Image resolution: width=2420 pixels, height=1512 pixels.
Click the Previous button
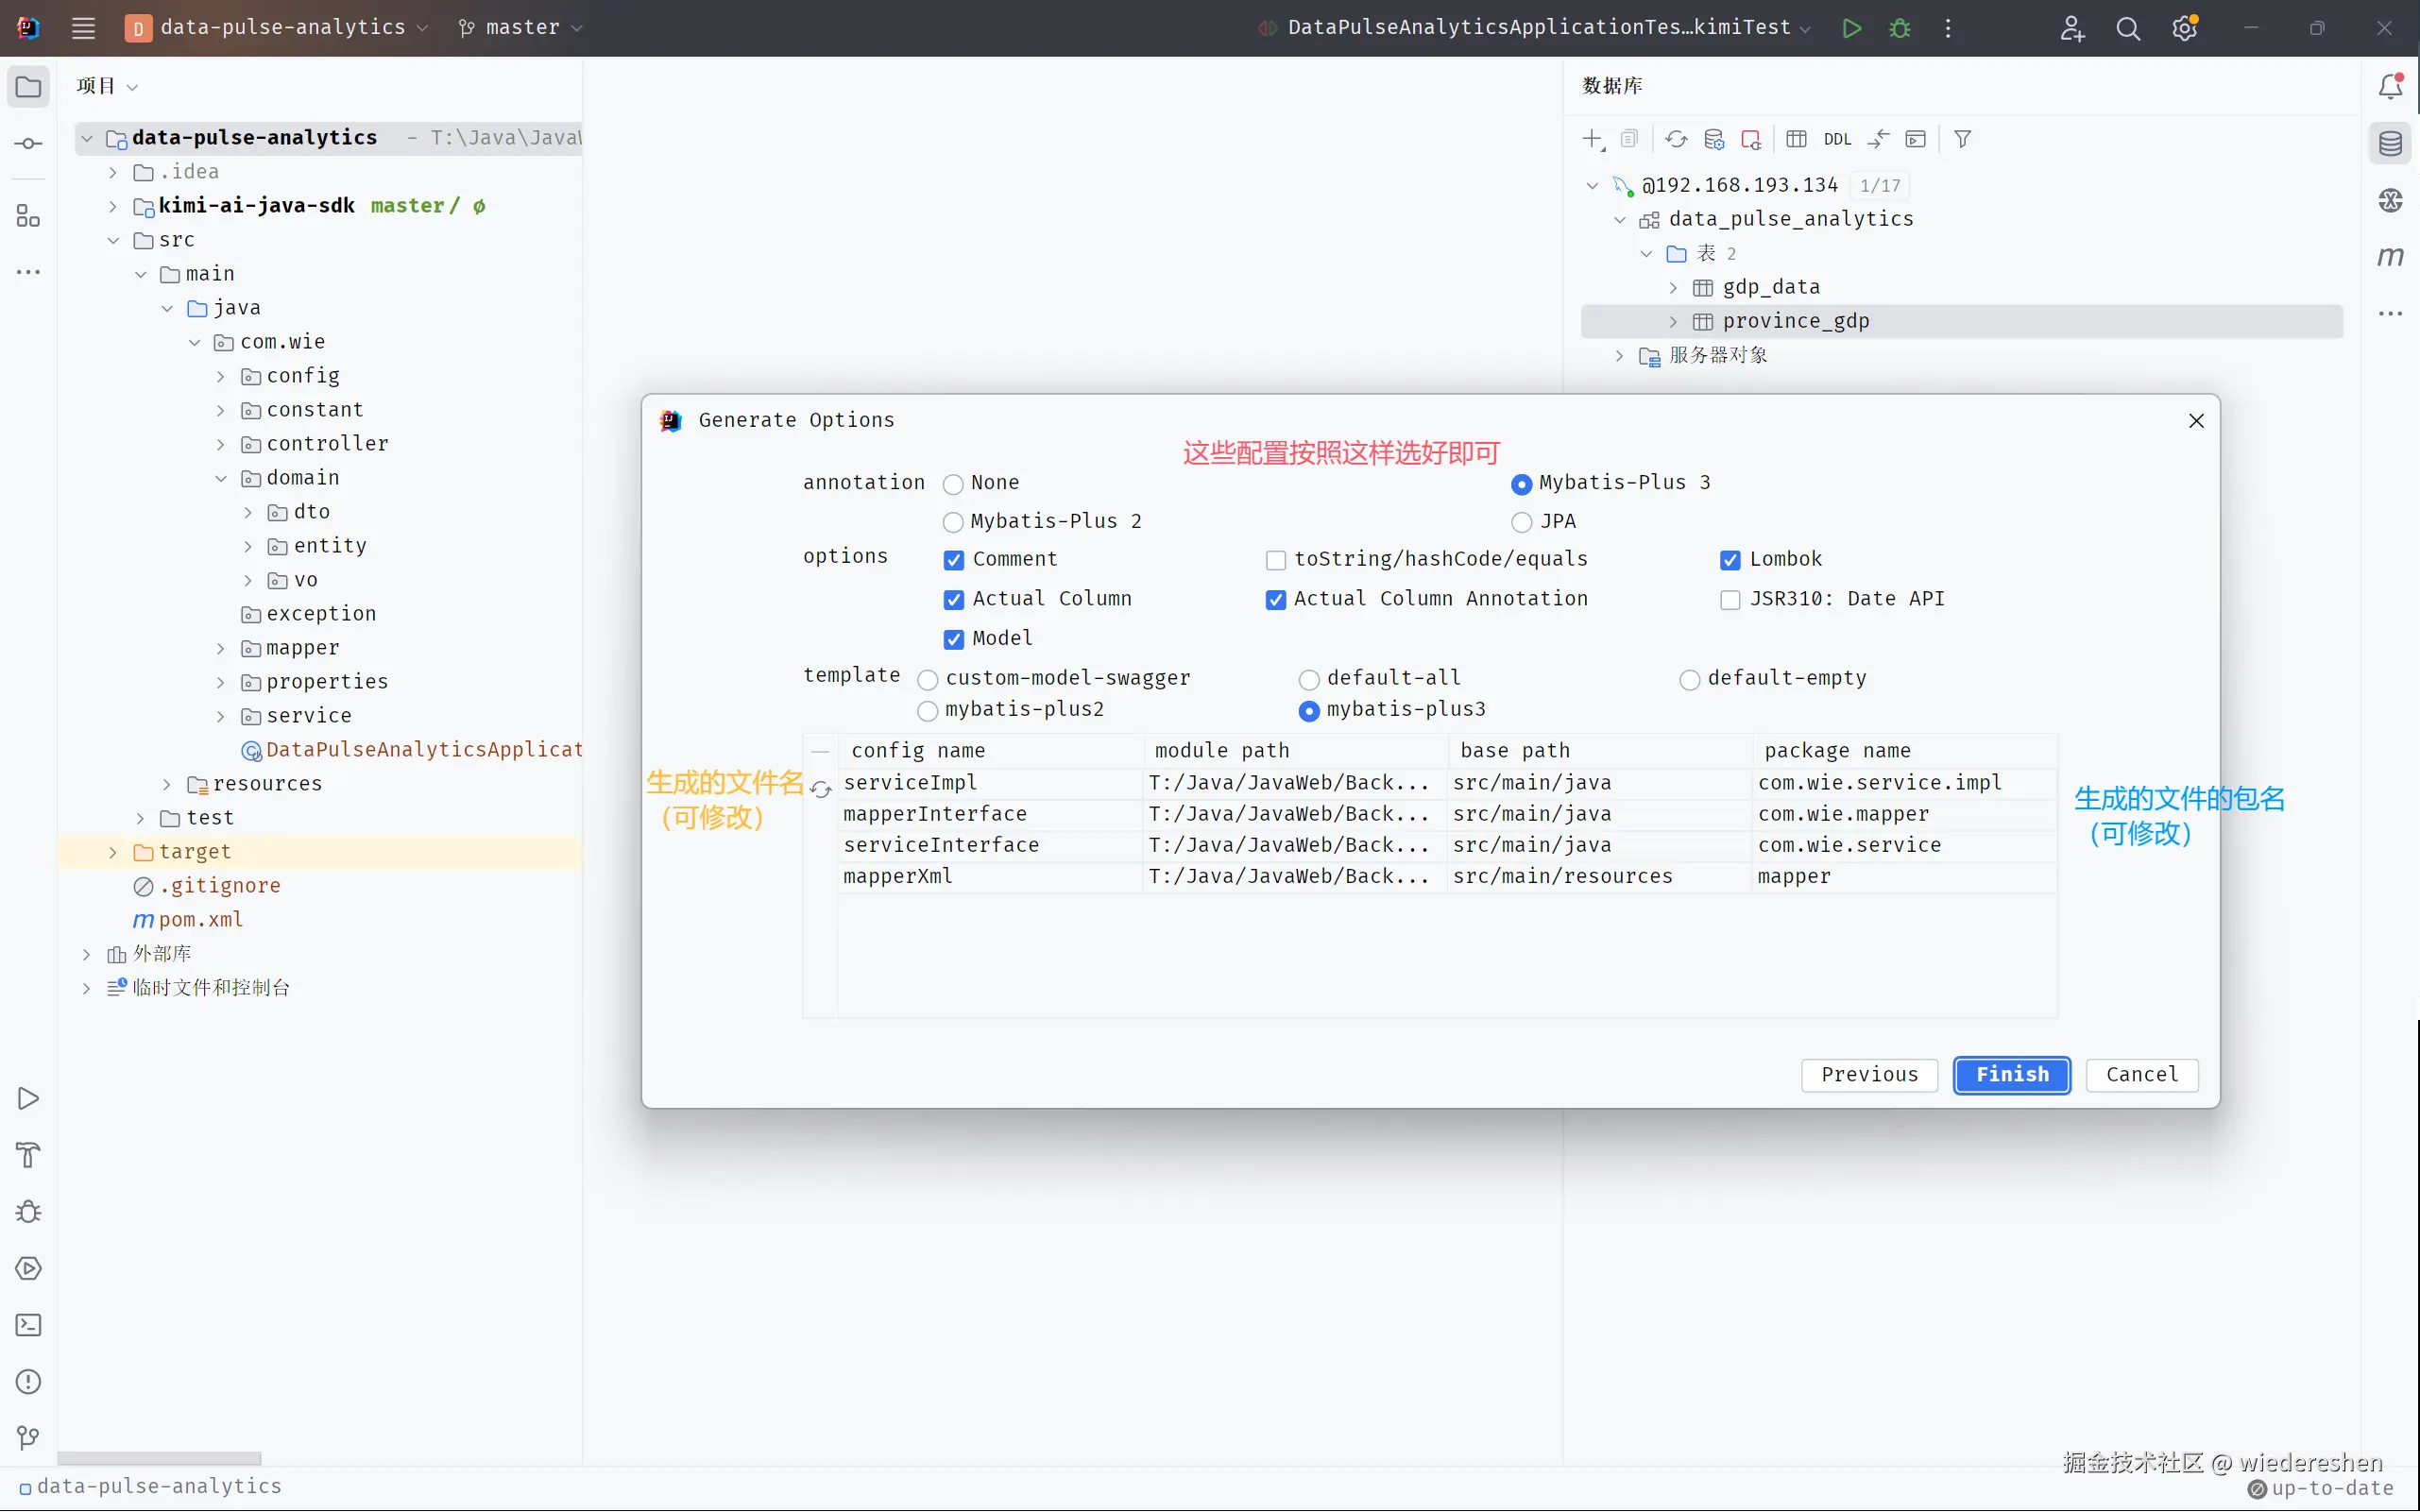pyautogui.click(x=1869, y=1075)
